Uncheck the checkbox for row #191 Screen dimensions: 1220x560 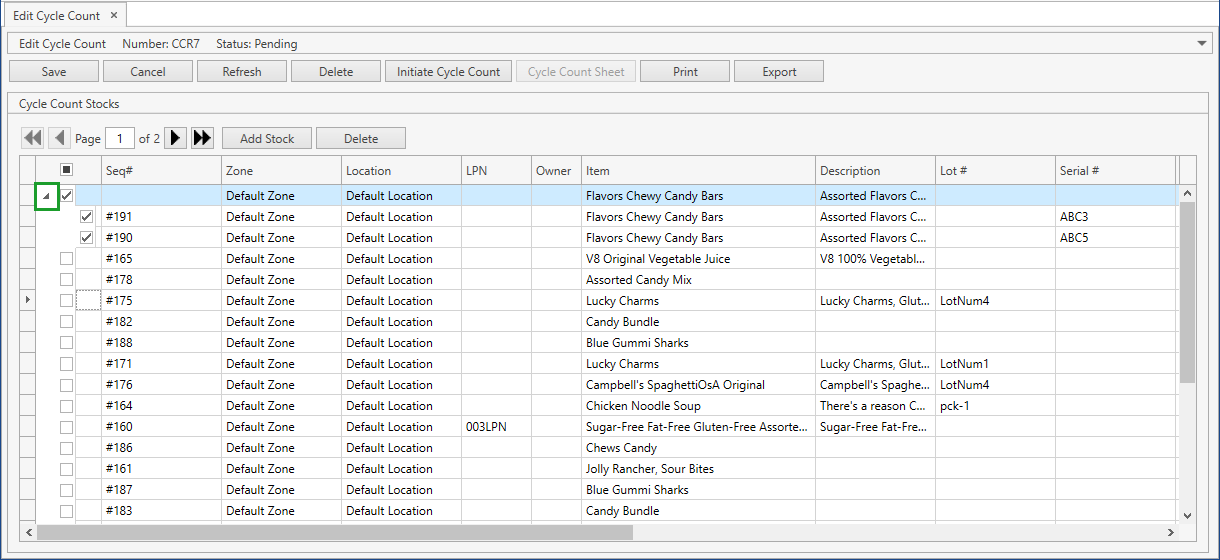coord(86,217)
